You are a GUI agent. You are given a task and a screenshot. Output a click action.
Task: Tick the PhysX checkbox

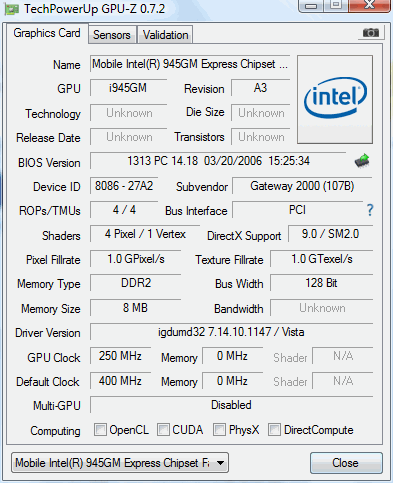[x=219, y=429]
